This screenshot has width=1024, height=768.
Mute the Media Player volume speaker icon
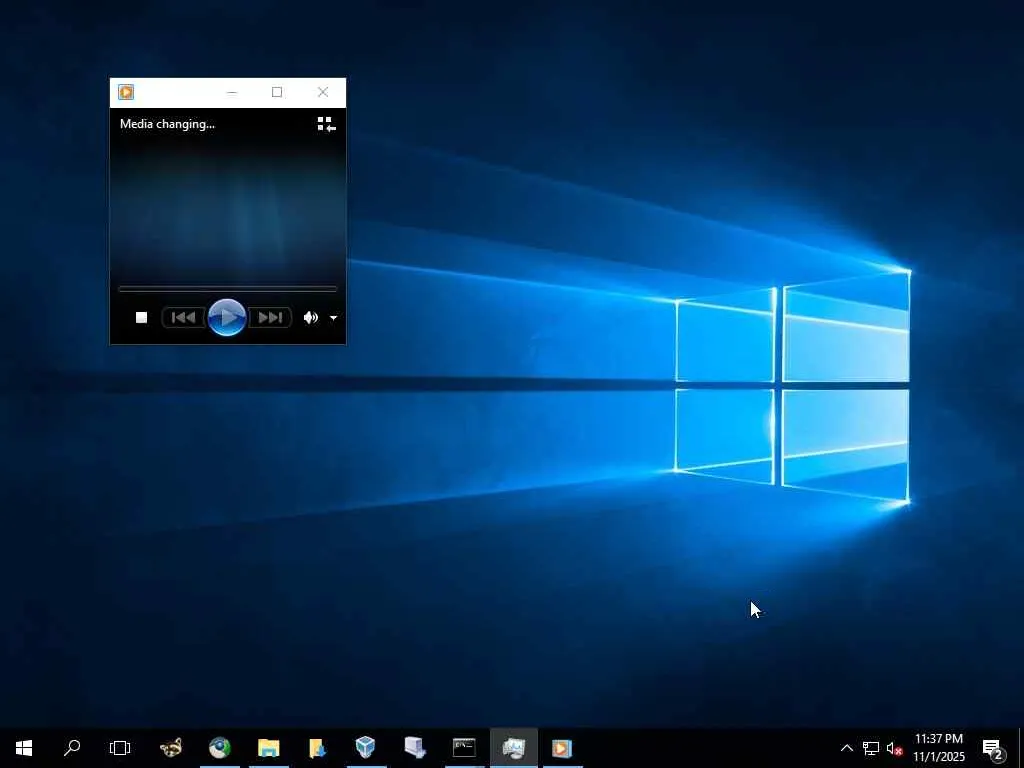point(311,317)
